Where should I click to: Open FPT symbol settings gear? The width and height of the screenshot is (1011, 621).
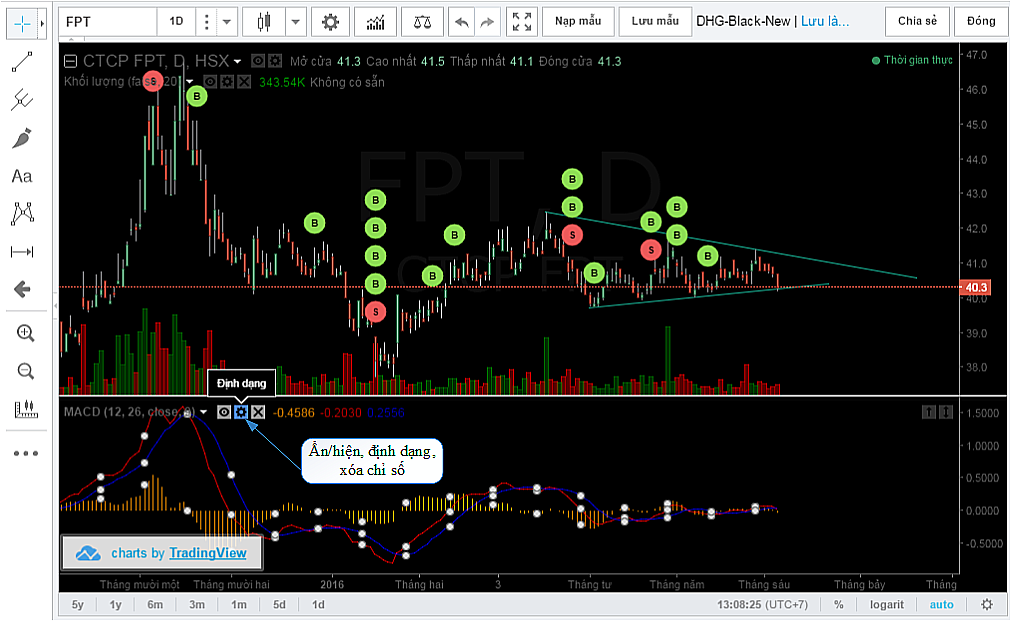click(275, 61)
